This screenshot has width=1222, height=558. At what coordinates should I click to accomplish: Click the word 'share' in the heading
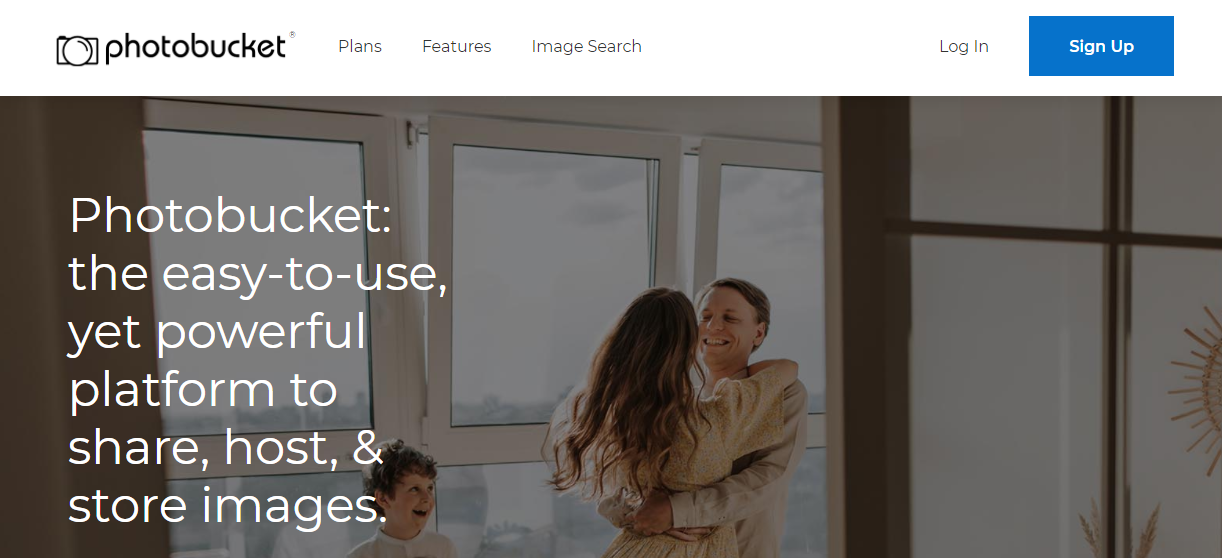pos(138,448)
